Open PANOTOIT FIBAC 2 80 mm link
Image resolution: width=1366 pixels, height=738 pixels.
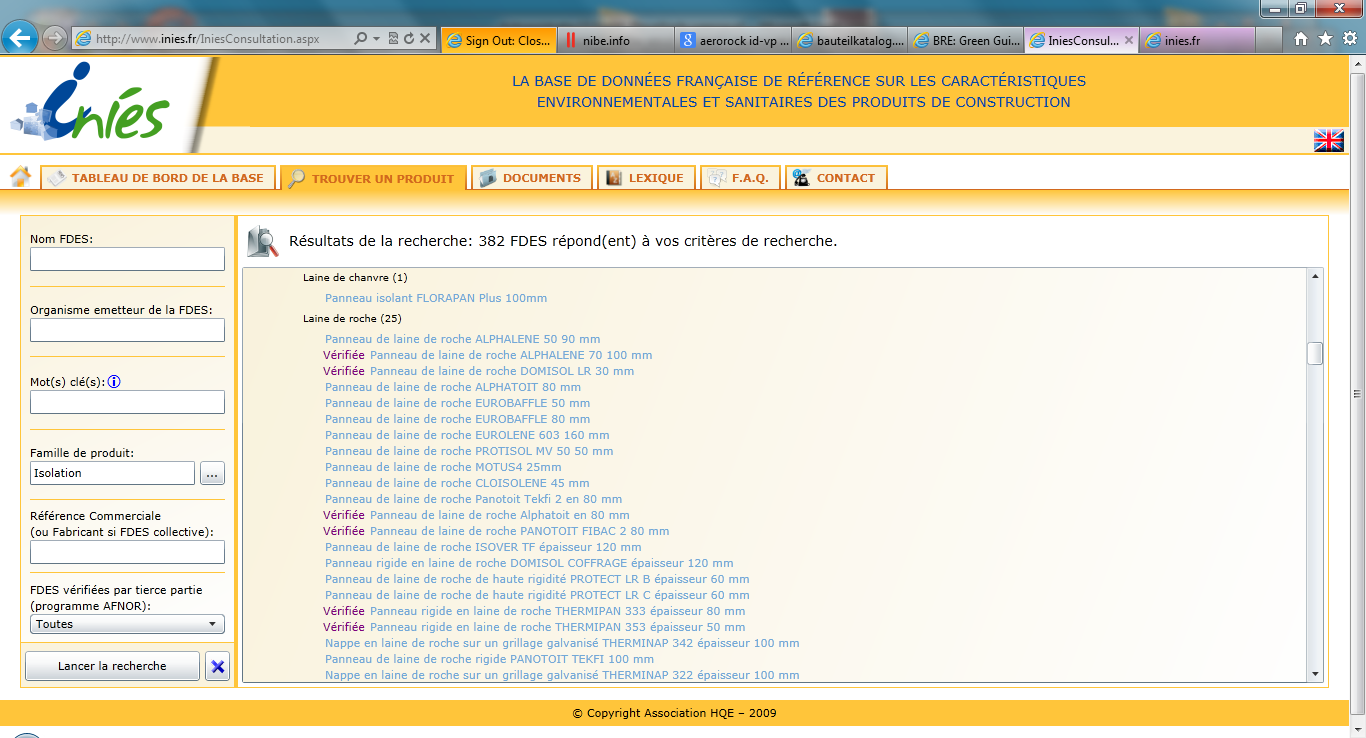[x=520, y=531]
